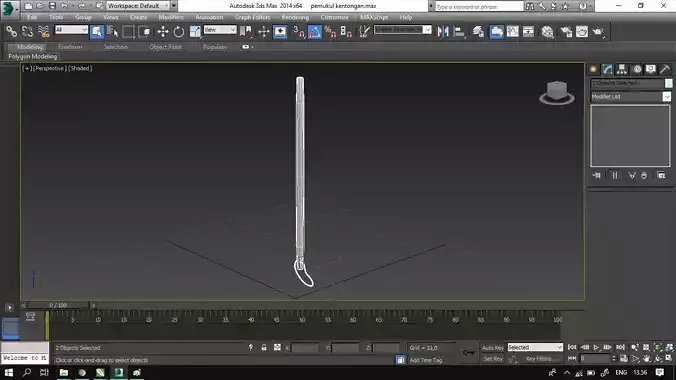Screen dimensions: 676x380
Task: Switch to Object Paint ribbon tab
Action: click(166, 47)
